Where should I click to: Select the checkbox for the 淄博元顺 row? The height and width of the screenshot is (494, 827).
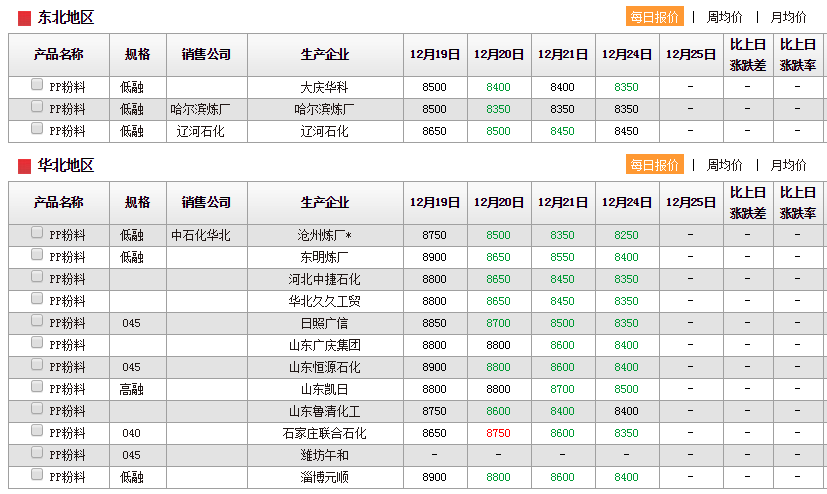(x=37, y=474)
